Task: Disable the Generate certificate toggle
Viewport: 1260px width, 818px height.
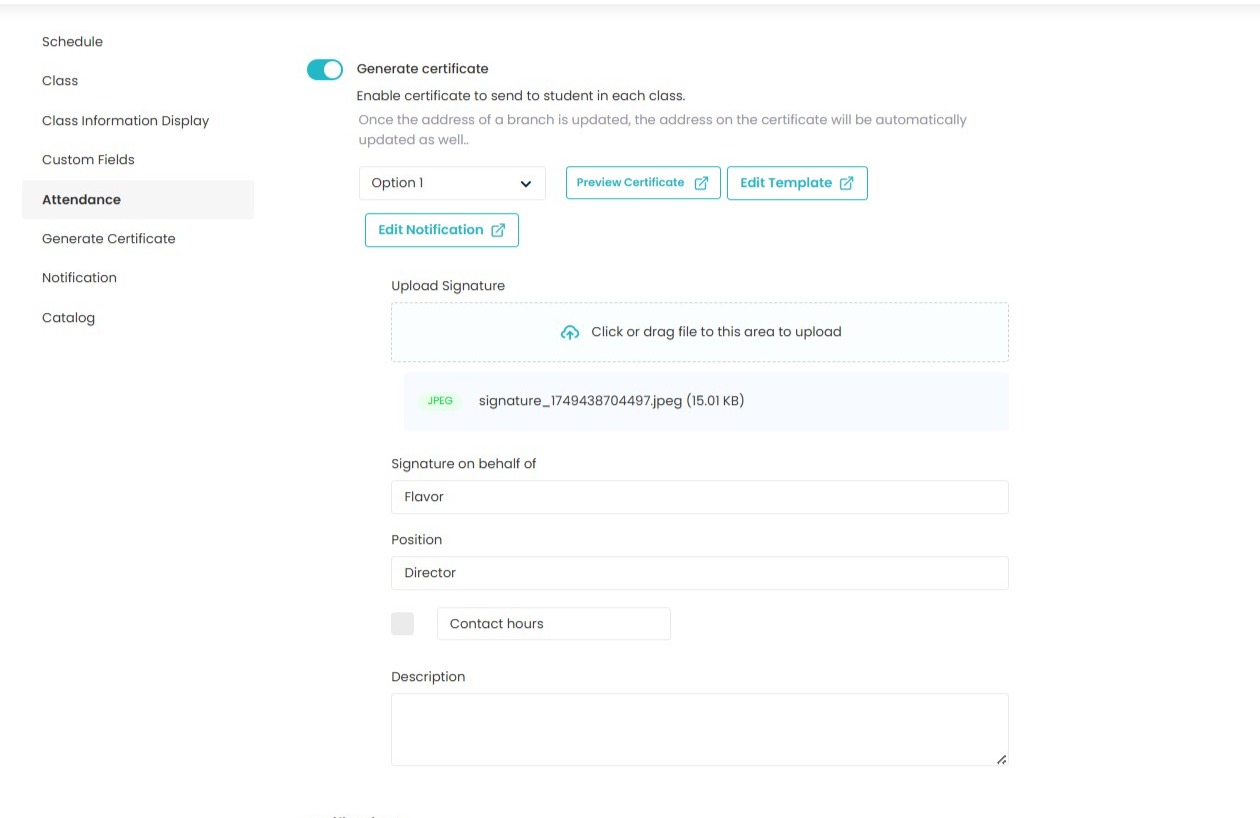Action: coord(325,69)
